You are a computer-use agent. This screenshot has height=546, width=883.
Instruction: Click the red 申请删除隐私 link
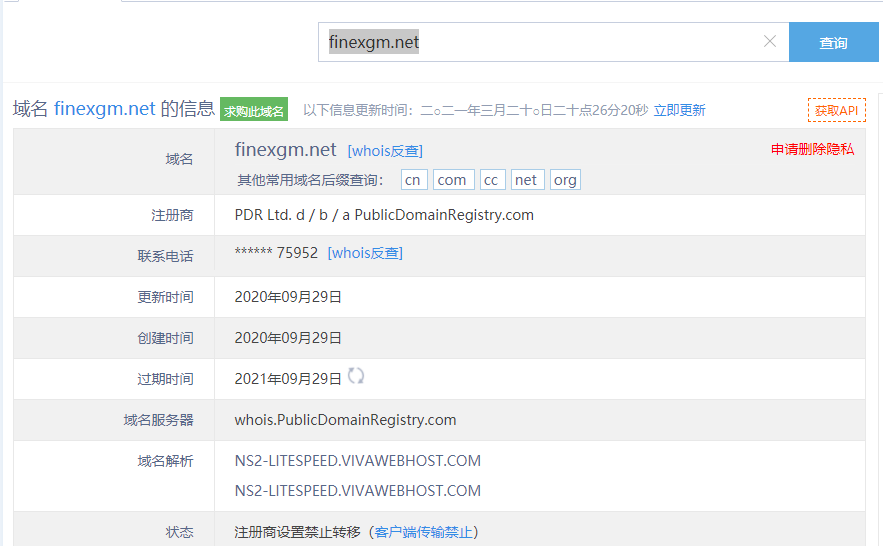(x=812, y=149)
